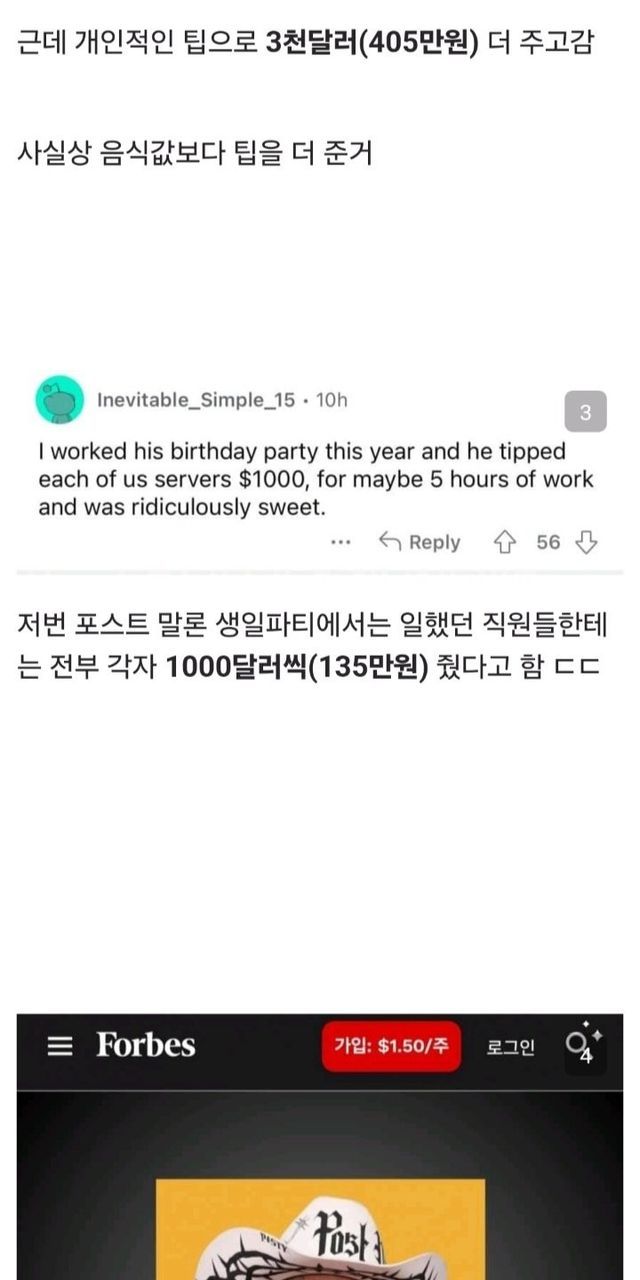Select the bold 1000달러씩(135만원) text
This screenshot has width=640, height=1280.
(297, 668)
